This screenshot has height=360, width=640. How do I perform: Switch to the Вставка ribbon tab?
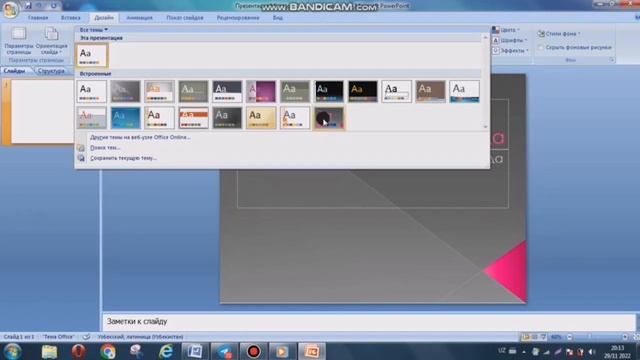tap(71, 18)
